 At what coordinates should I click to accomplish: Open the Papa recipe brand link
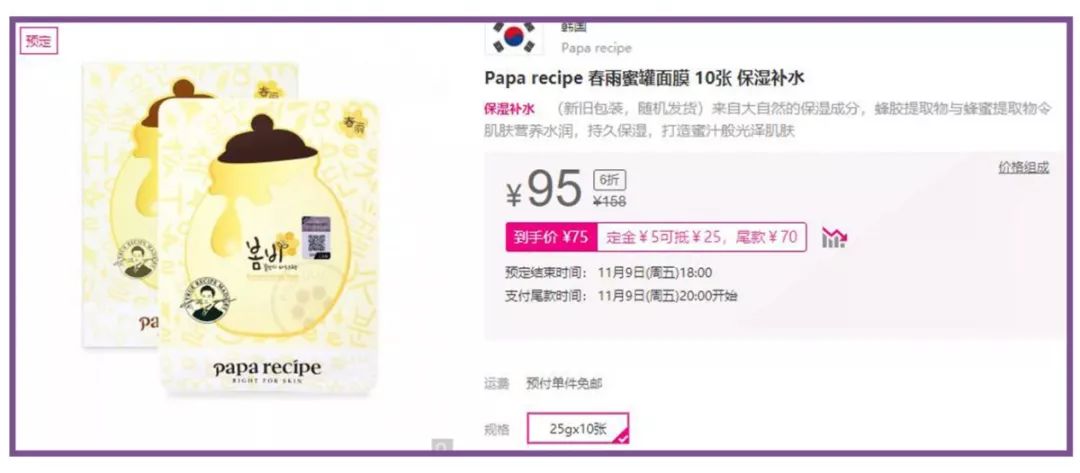[x=596, y=48]
